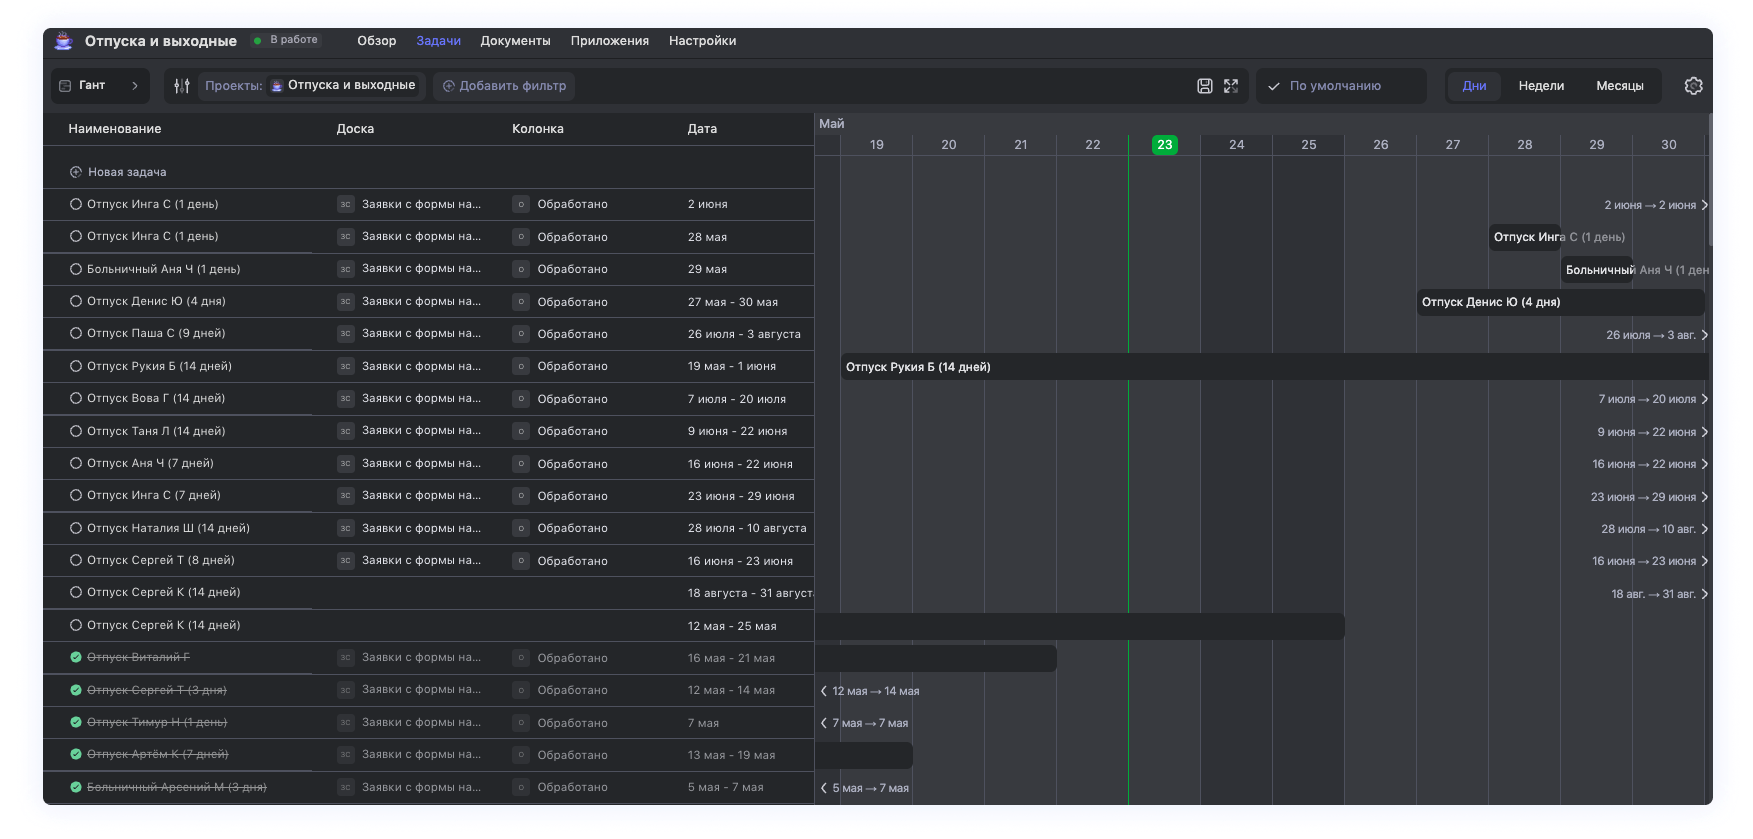The image size is (1753, 839).
Task: Jump to the 2 июня task arrow
Action: point(1704,205)
